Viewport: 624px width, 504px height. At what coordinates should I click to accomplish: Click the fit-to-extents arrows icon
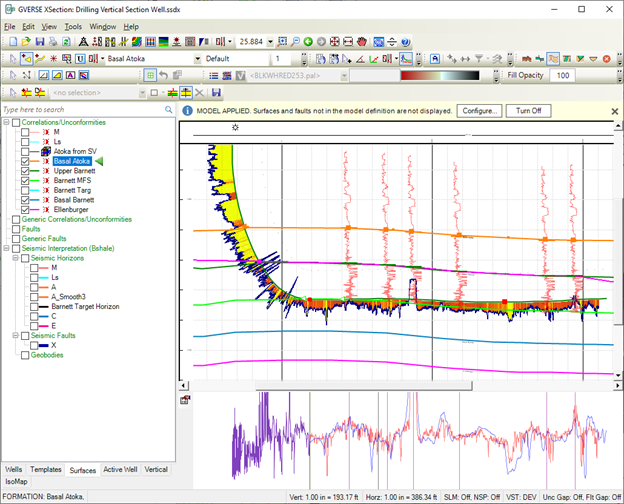tap(335, 41)
